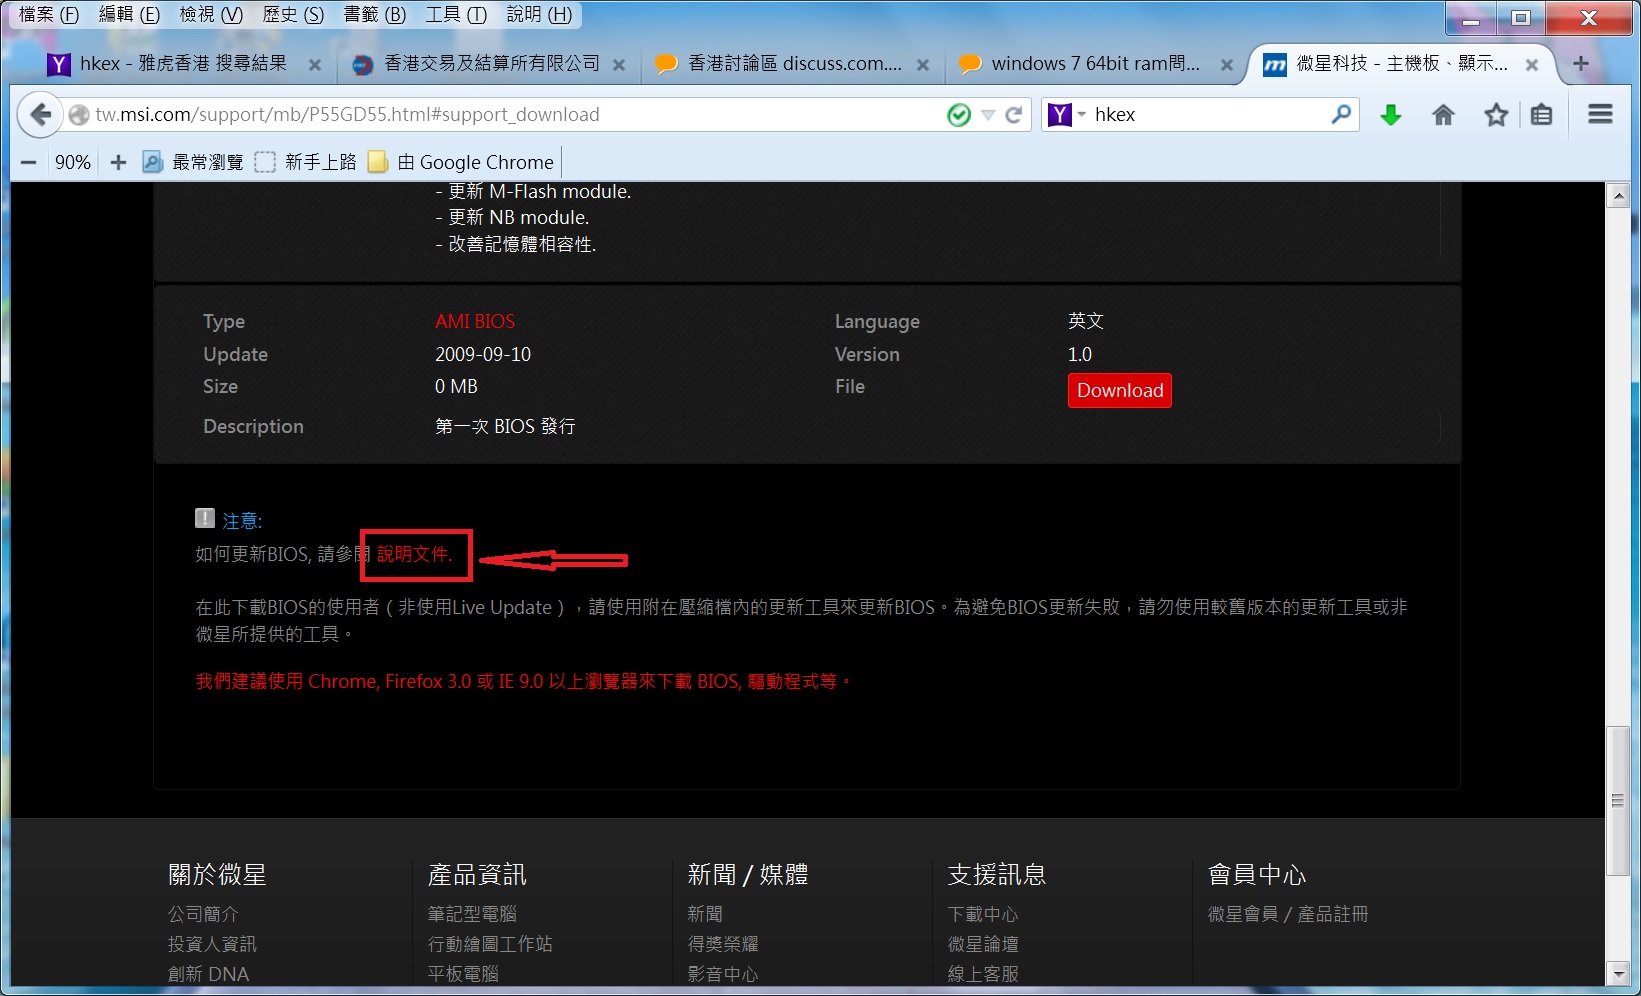The image size is (1641, 996).
Task: Open 檢視 (V) menu
Action: tap(211, 14)
